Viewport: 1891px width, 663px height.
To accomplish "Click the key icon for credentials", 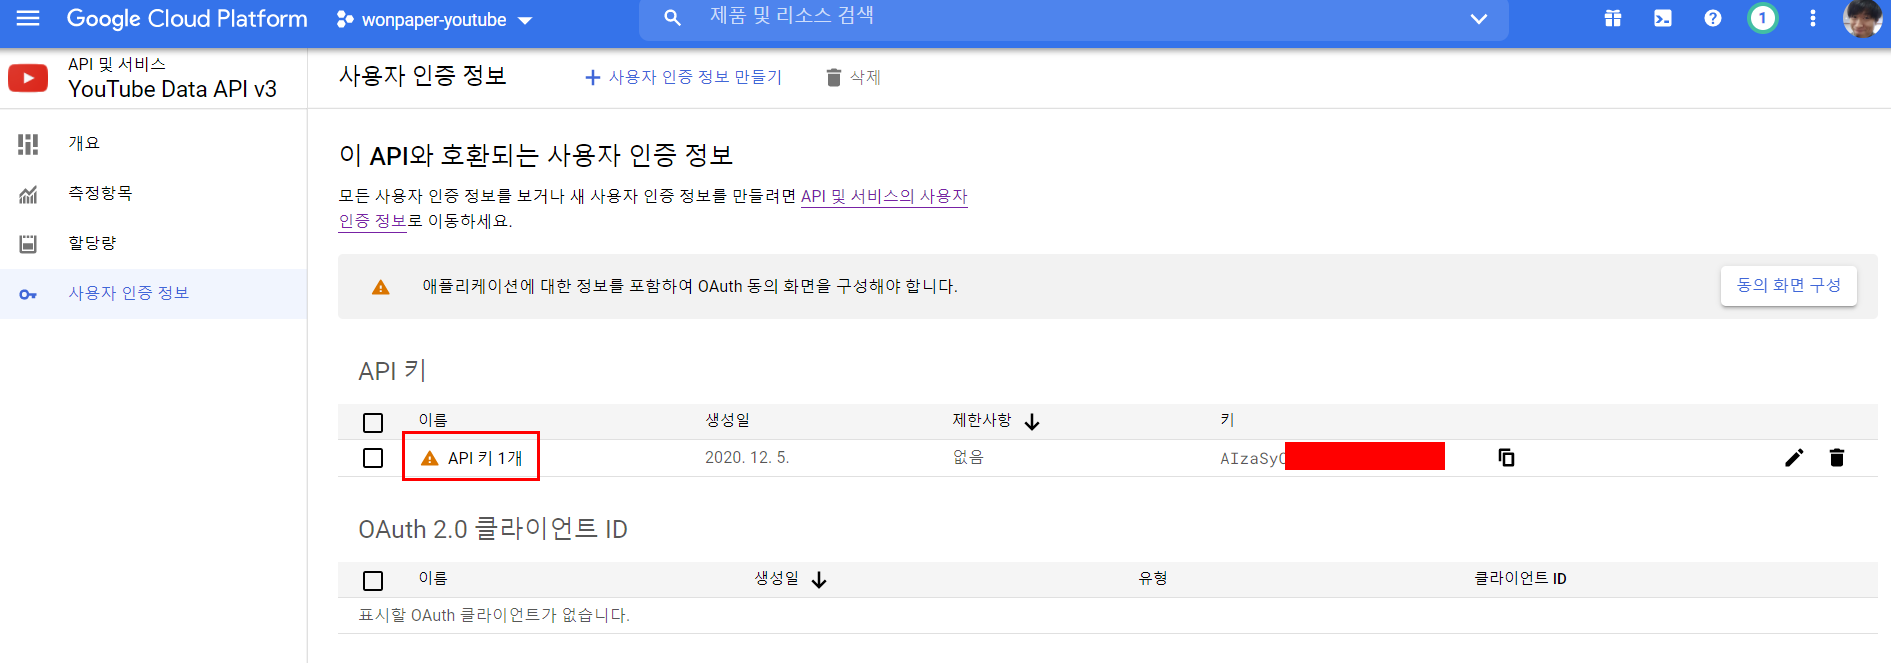I will click(28, 294).
